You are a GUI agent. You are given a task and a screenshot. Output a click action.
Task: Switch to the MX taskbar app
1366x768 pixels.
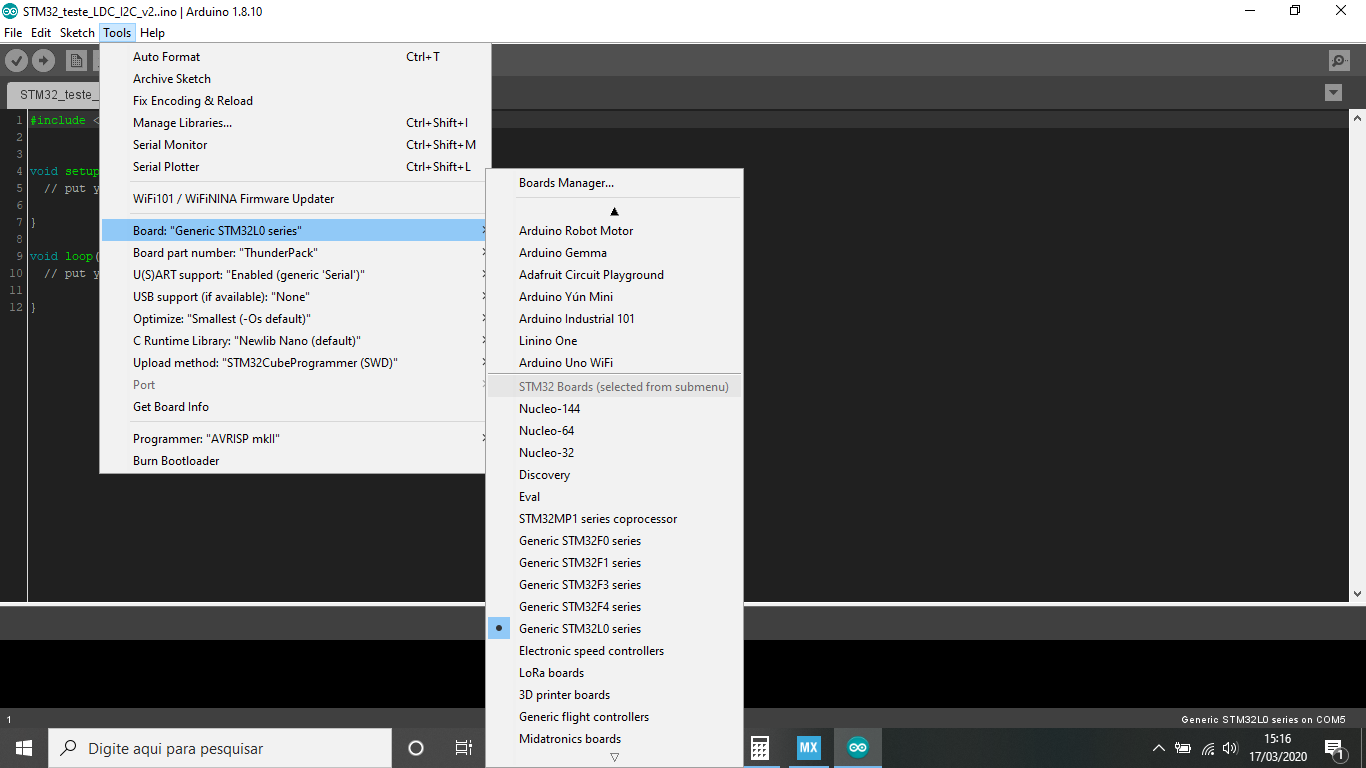(x=809, y=748)
